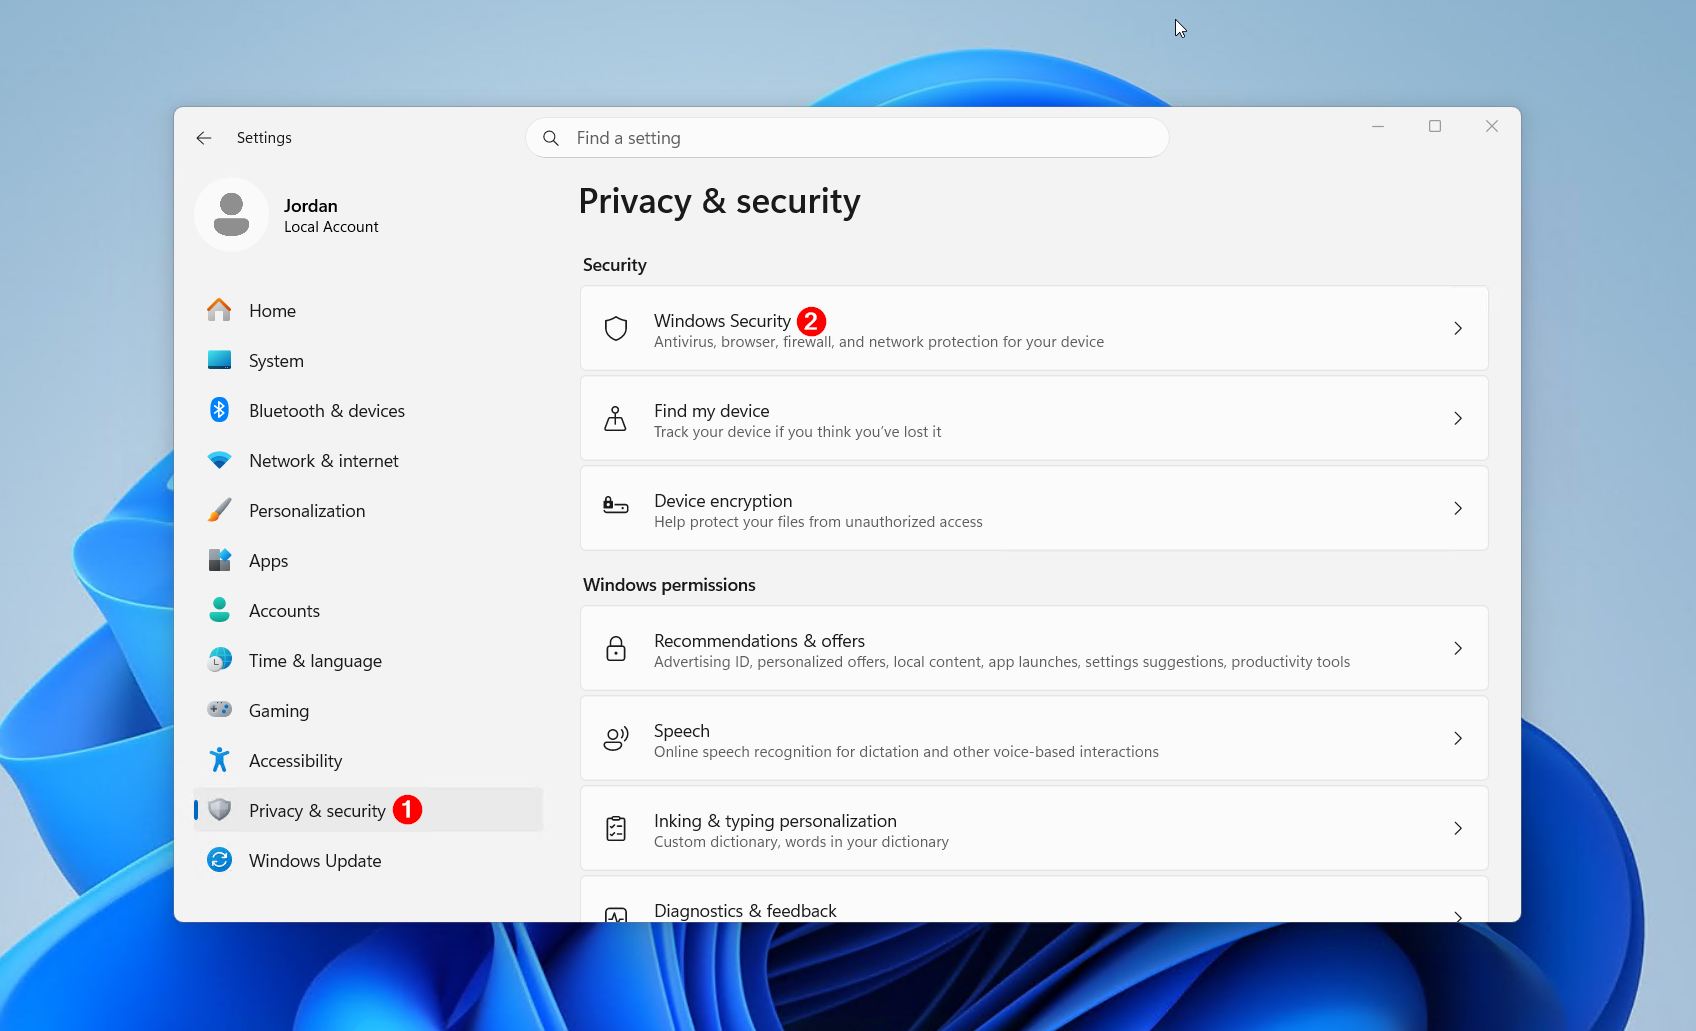
Task: Maximize the Settings window
Action: pyautogui.click(x=1435, y=126)
